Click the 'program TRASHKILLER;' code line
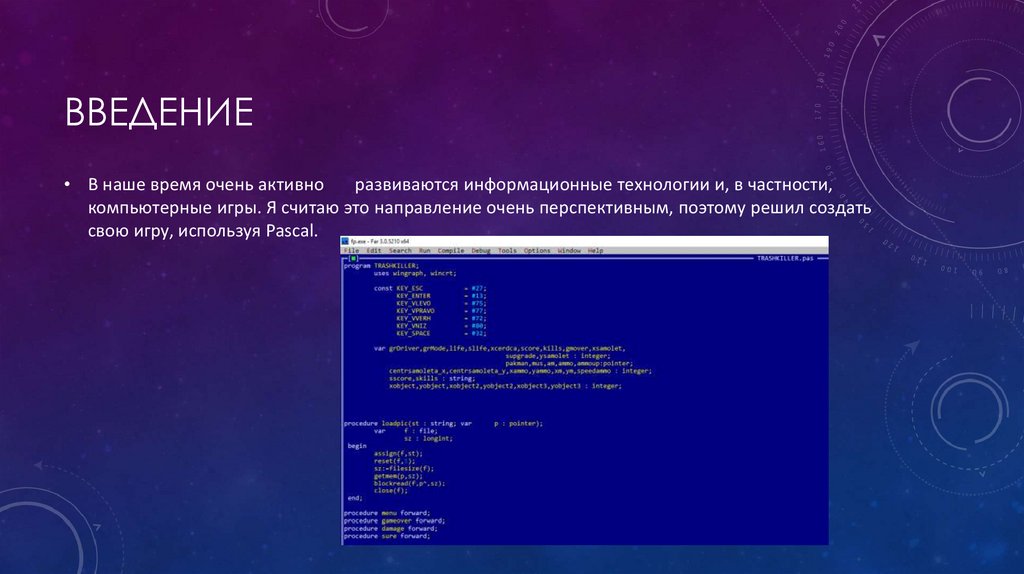Viewport: 1024px width, 574px height. [x=380, y=265]
